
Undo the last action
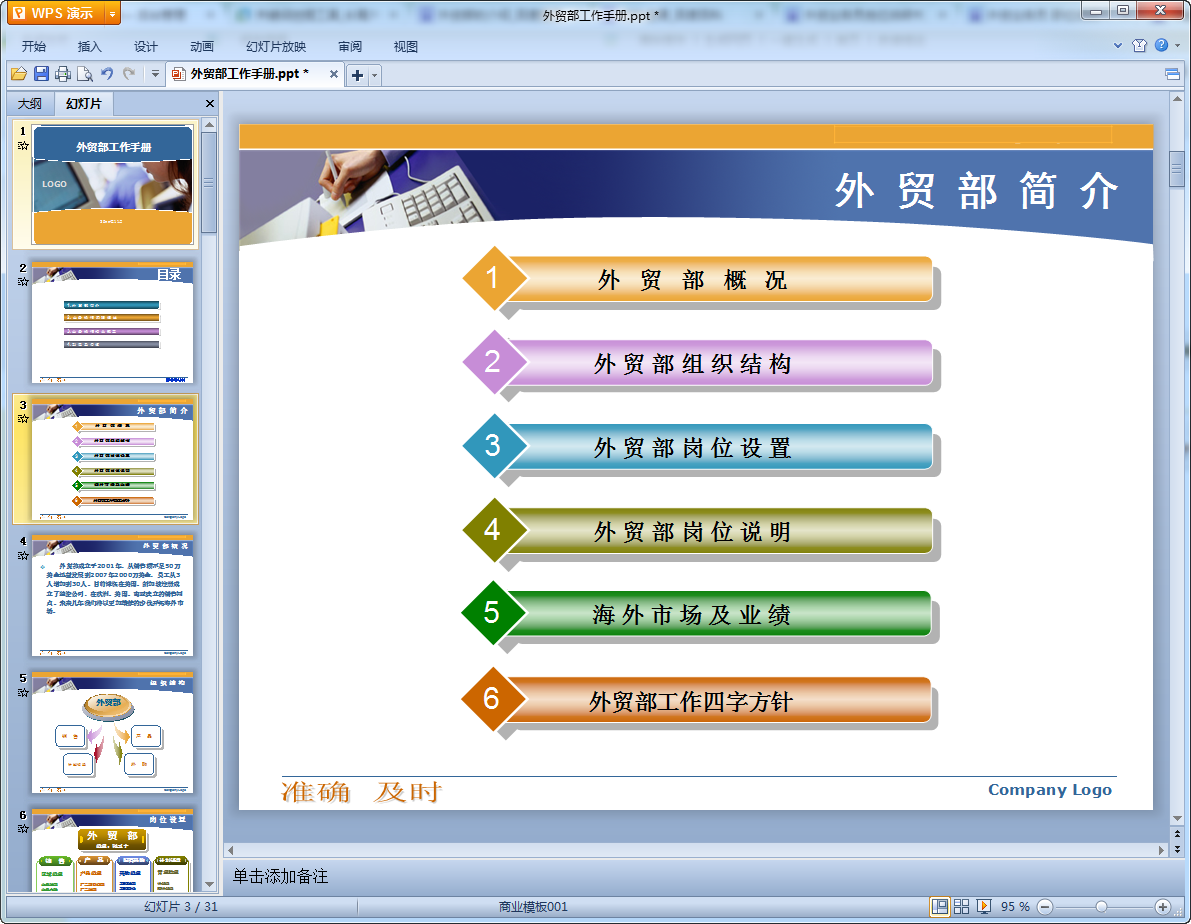(x=107, y=74)
